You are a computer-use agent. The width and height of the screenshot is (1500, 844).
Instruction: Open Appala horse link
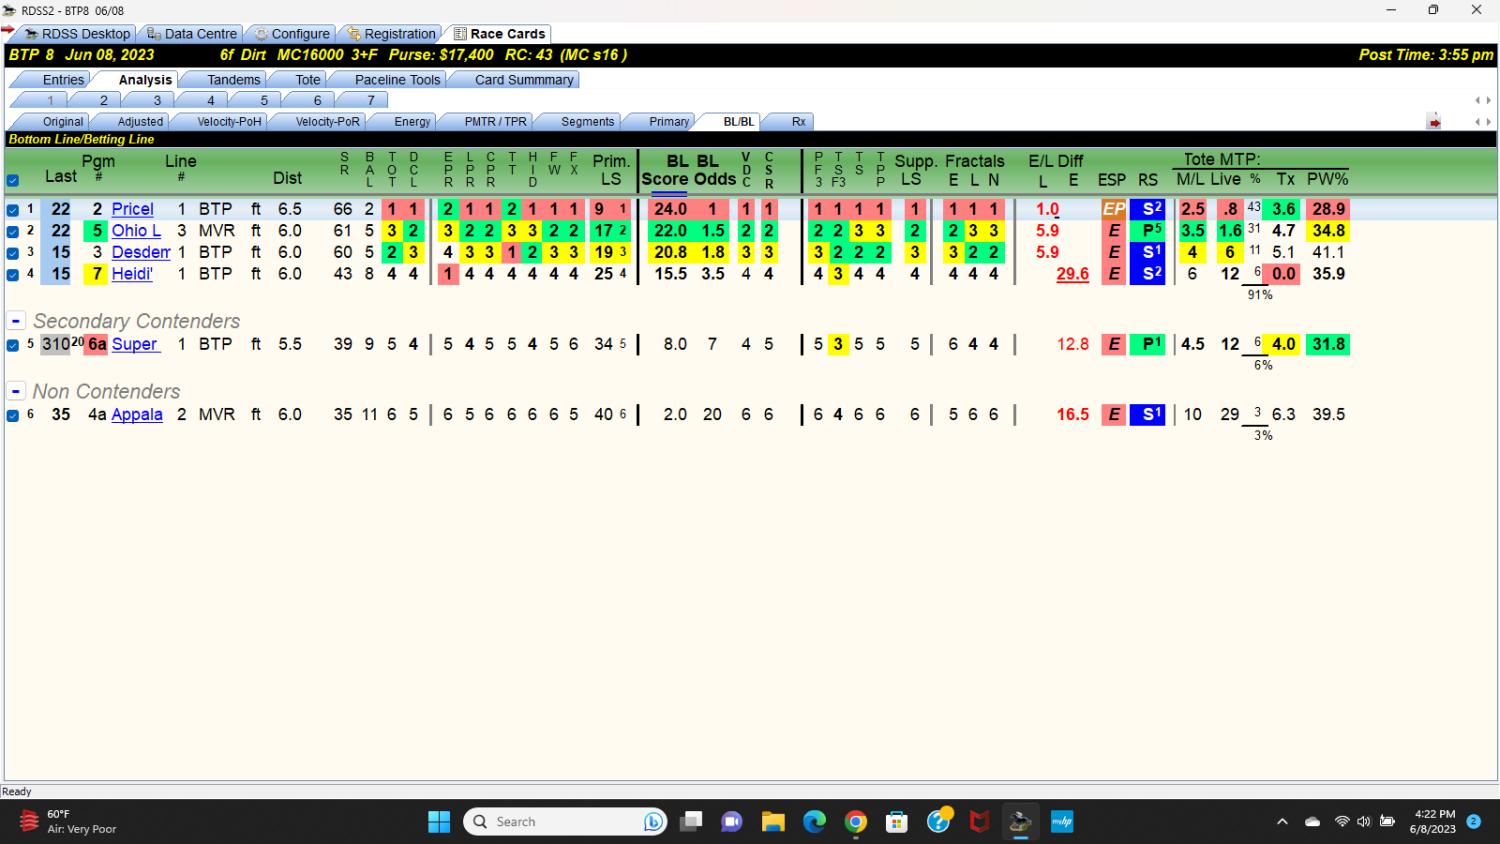[x=136, y=414]
